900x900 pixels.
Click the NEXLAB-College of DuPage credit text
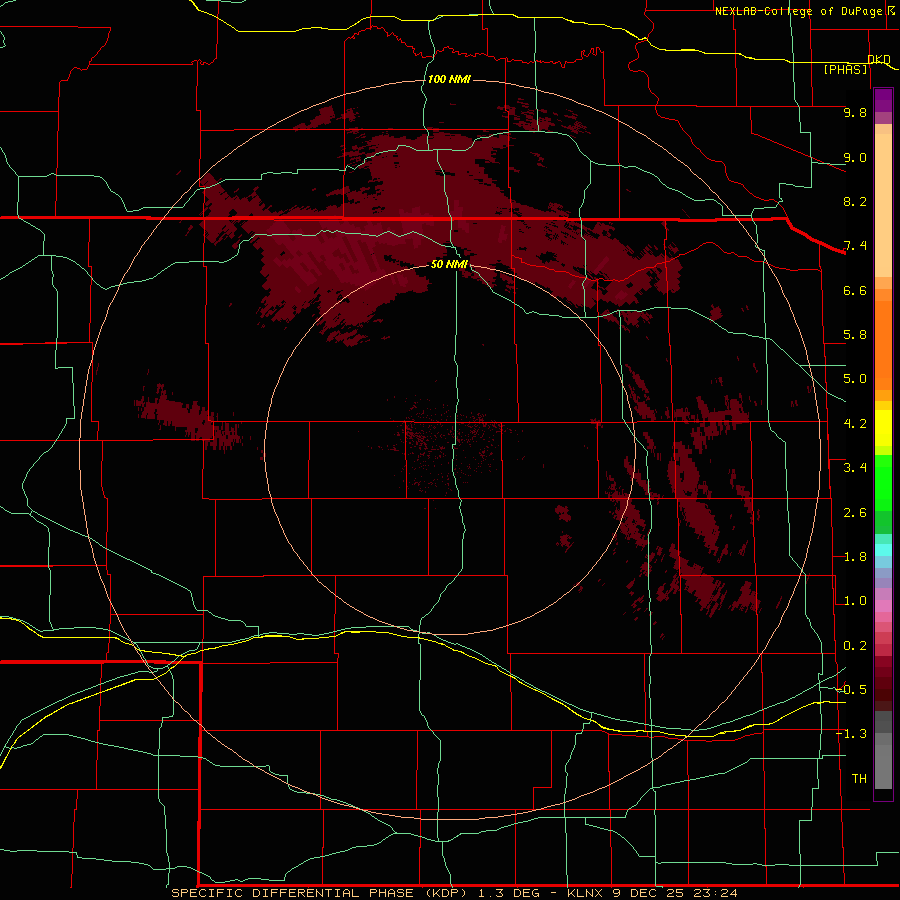[x=798, y=11]
